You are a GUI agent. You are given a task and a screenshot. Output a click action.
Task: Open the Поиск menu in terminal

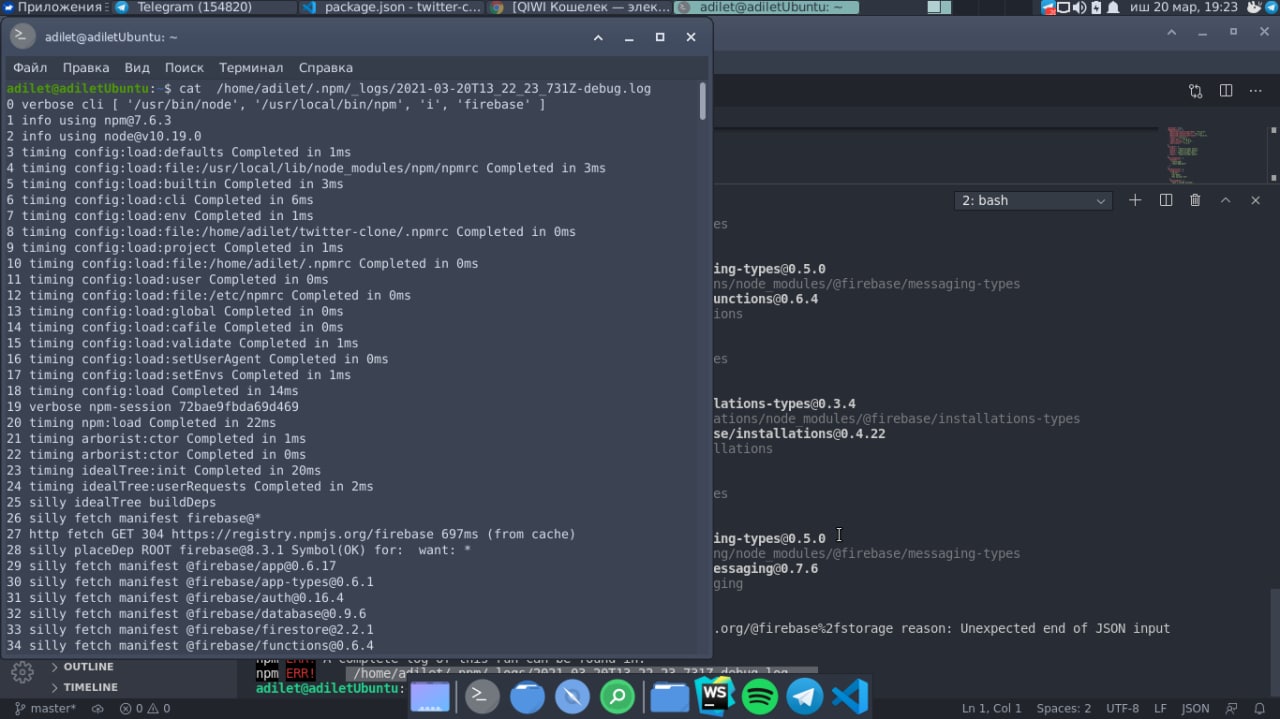pos(184,68)
